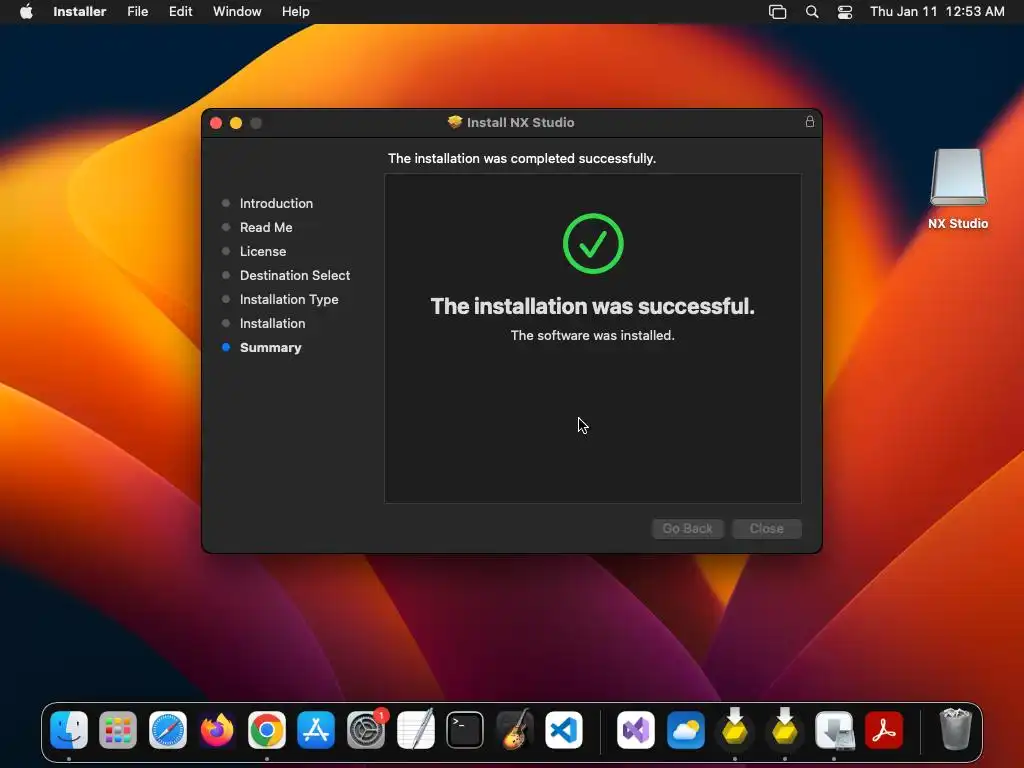Click the Introduction step in sidebar
This screenshot has height=768, width=1024.
tap(276, 203)
